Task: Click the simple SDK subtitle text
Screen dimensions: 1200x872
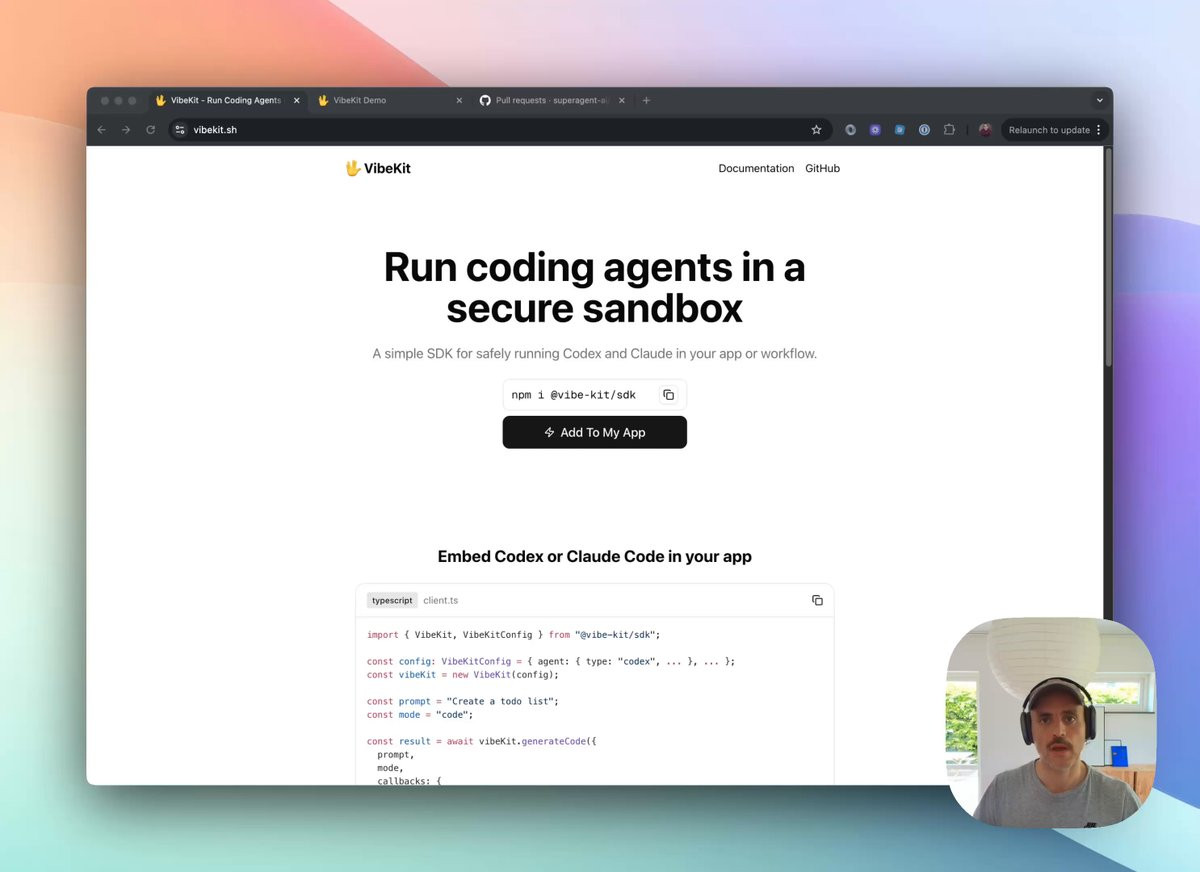Action: tap(595, 354)
